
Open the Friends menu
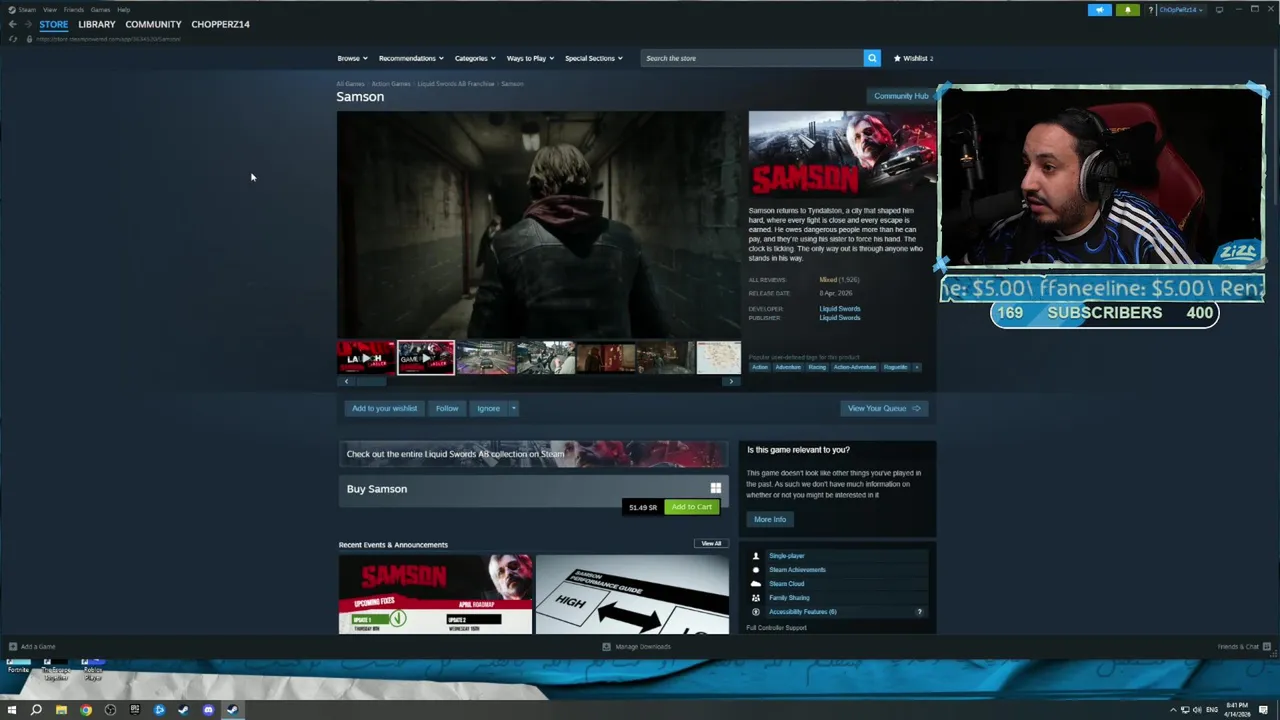point(74,10)
